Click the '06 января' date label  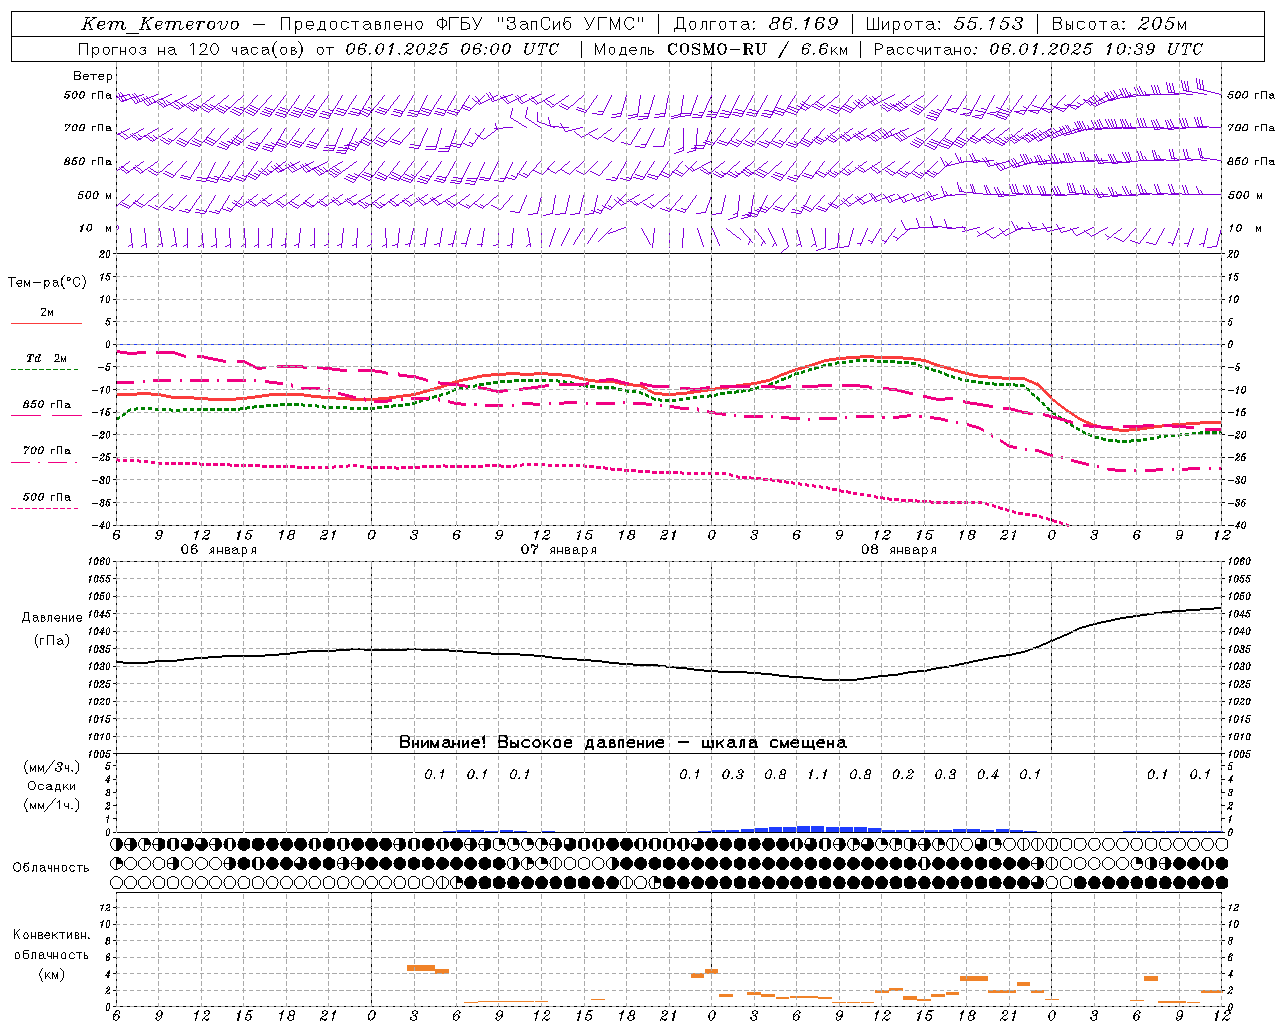click(x=218, y=549)
